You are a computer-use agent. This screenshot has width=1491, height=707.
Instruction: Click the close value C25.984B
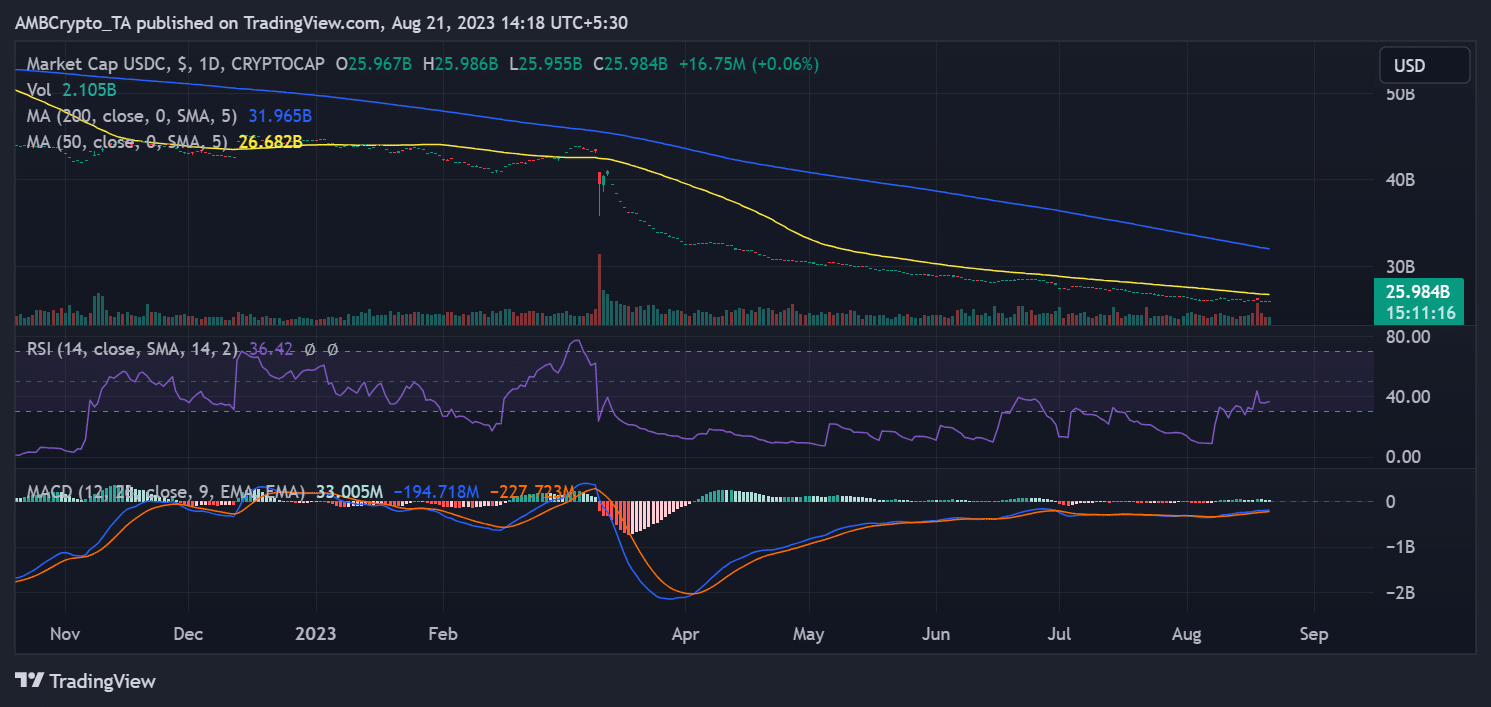(x=631, y=64)
